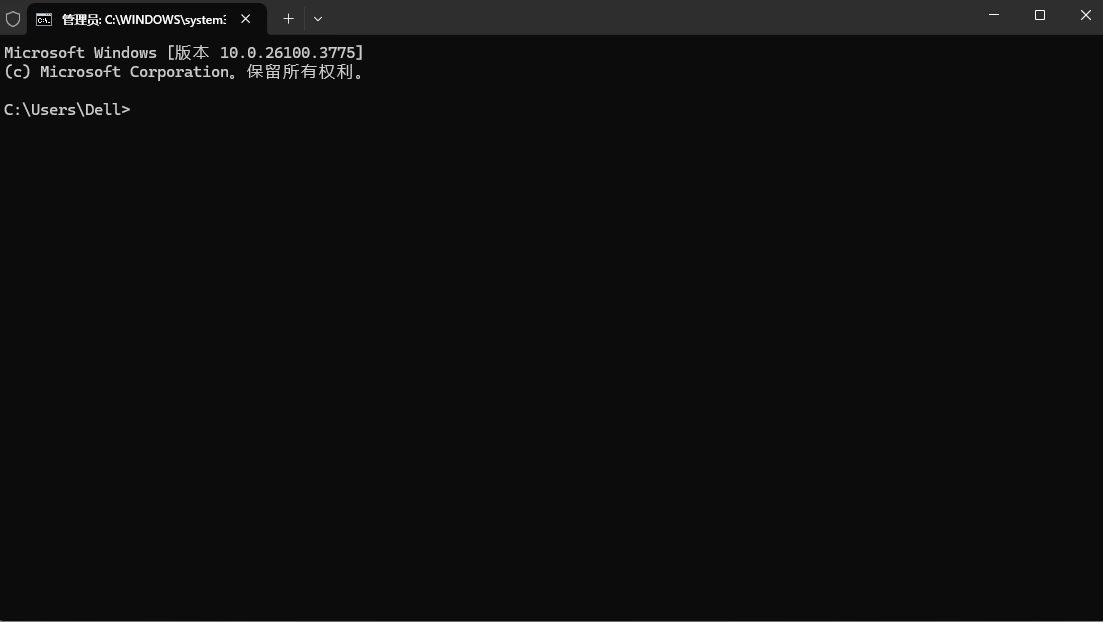1103x622 pixels.
Task: Click the C:\Users\Dell> prompt line
Action: tap(68, 110)
